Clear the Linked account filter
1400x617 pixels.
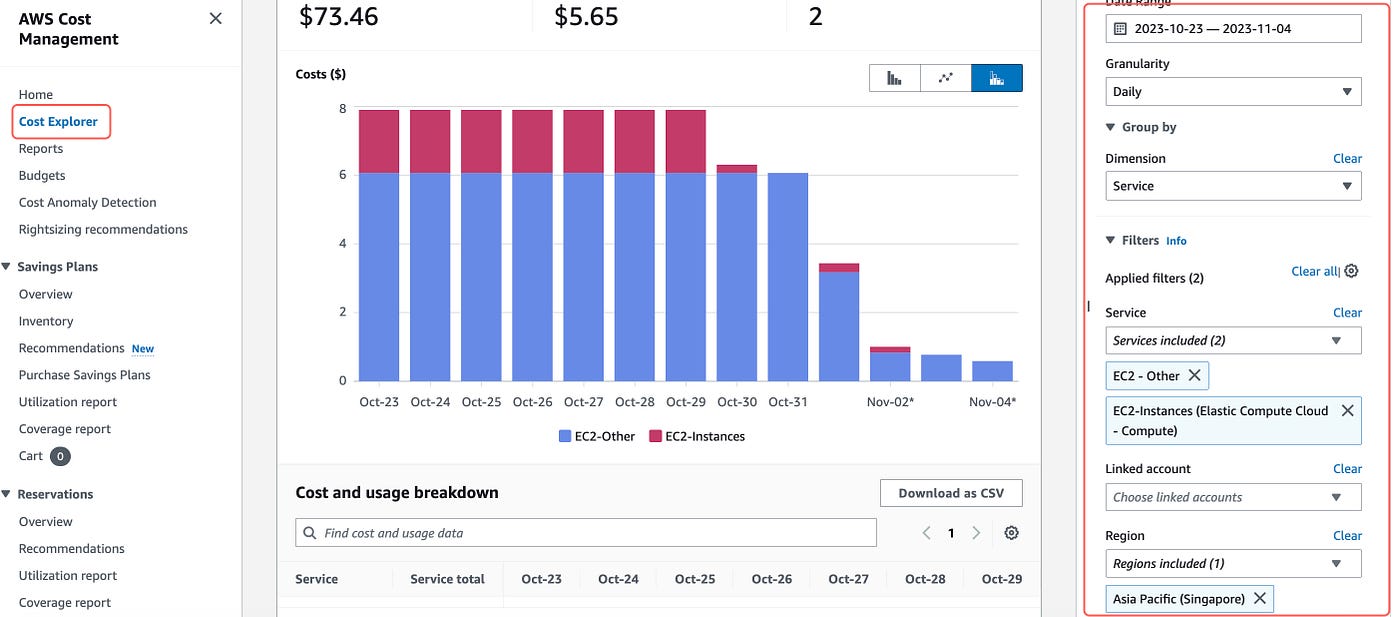pyautogui.click(x=1347, y=468)
